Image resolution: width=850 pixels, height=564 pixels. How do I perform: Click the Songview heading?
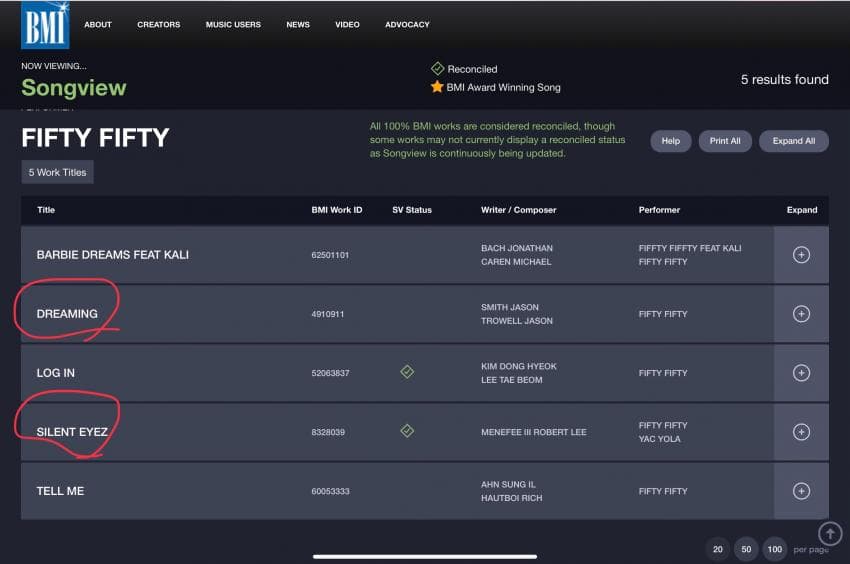pyautogui.click(x=74, y=88)
